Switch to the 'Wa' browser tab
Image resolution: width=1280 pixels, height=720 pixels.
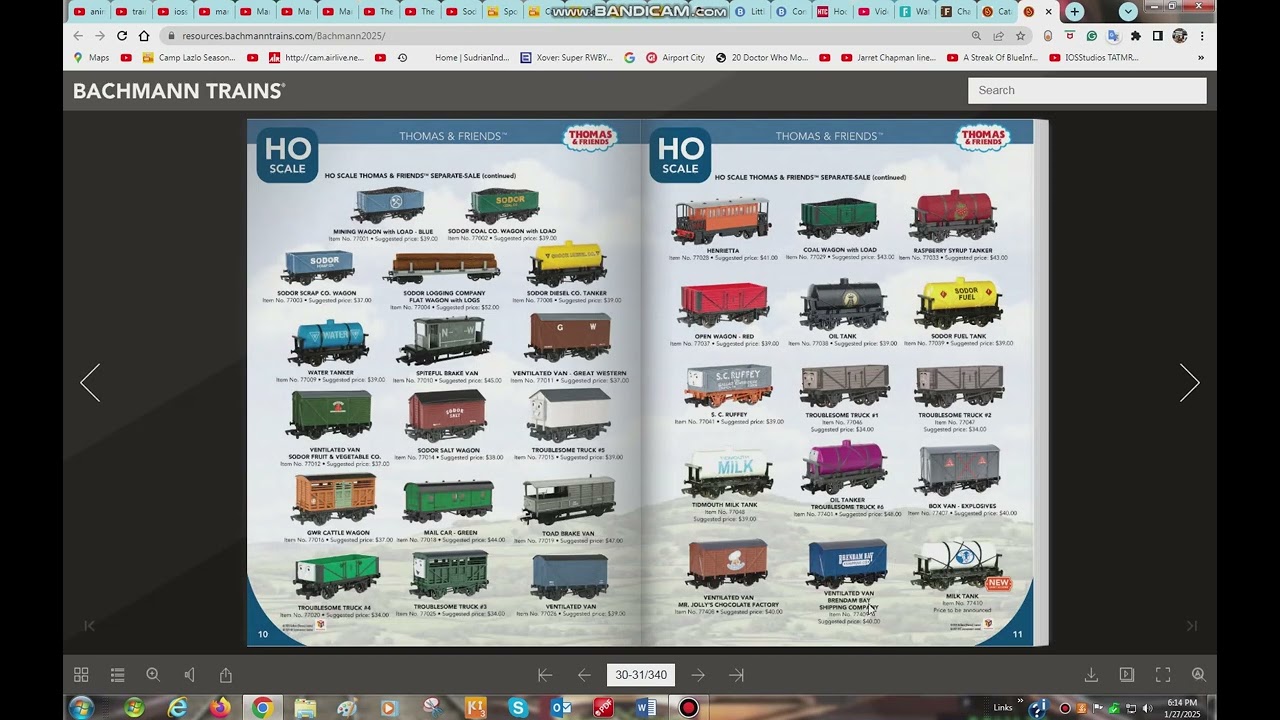pos(916,12)
